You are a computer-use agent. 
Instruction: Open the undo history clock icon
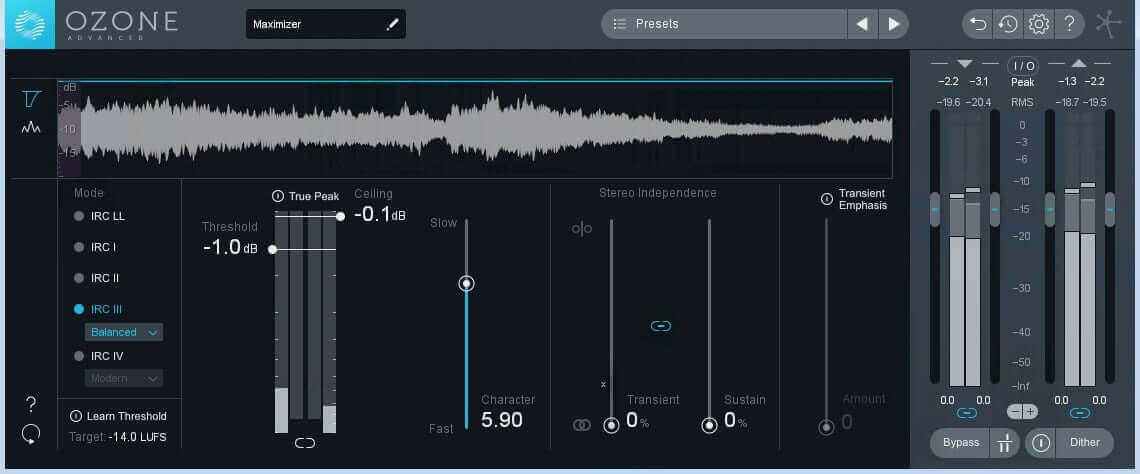click(1008, 24)
